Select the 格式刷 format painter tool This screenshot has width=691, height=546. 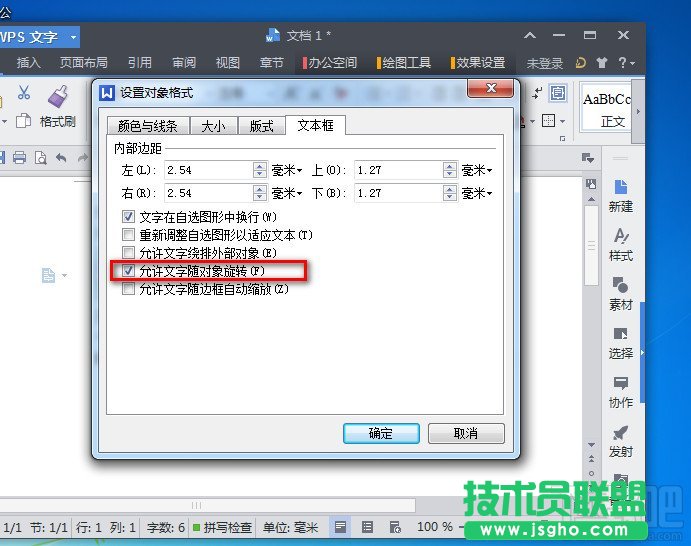pyautogui.click(x=57, y=108)
